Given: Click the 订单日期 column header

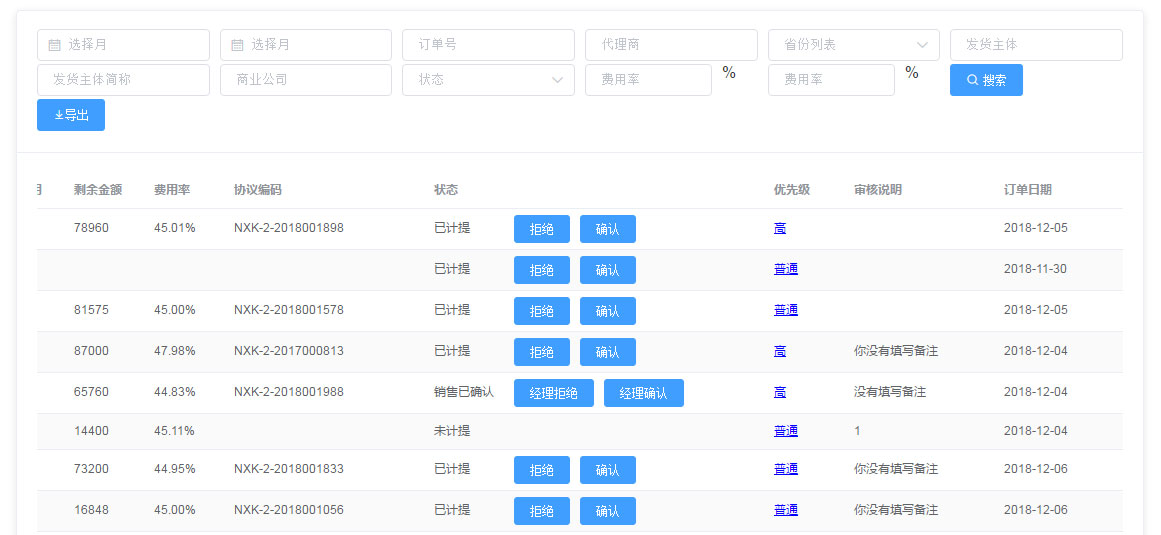Looking at the screenshot, I should tap(1027, 190).
